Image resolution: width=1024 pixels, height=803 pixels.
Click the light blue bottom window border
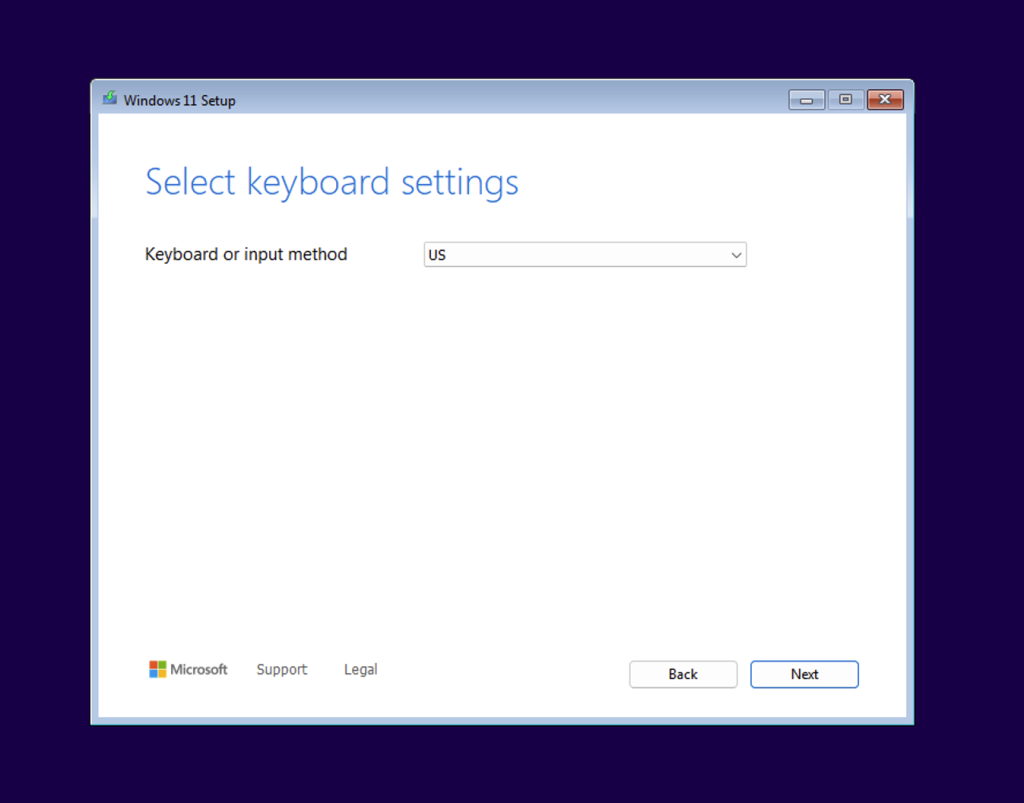coord(500,720)
